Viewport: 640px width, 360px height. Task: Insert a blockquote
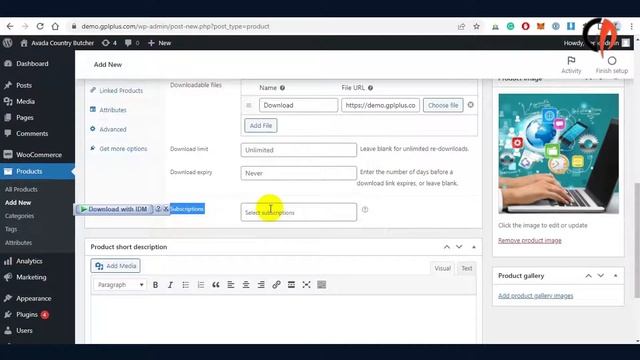[216, 285]
